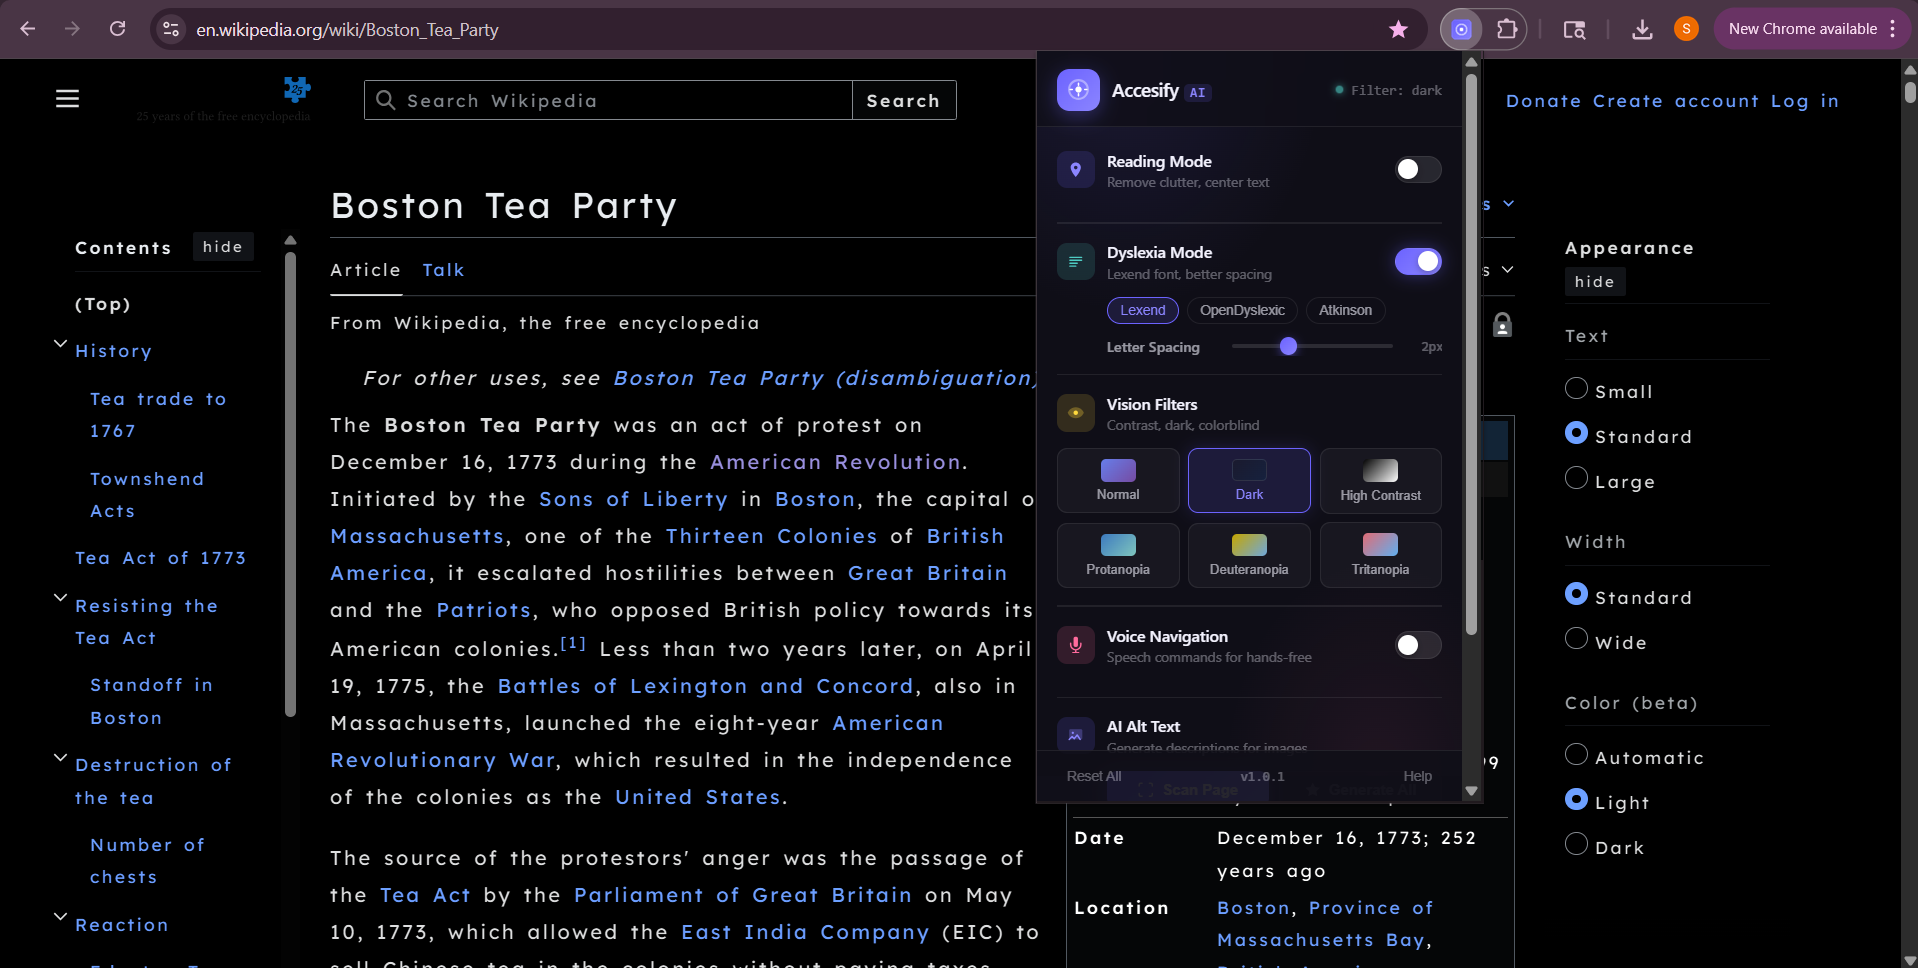Apply the High Contrast vision filter
Viewport: 1918px width, 968px height.
coord(1380,481)
